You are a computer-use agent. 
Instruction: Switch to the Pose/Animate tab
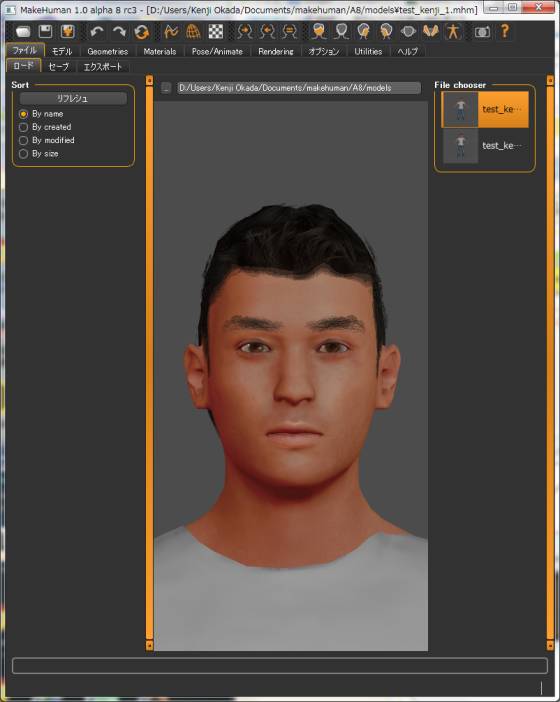217,51
